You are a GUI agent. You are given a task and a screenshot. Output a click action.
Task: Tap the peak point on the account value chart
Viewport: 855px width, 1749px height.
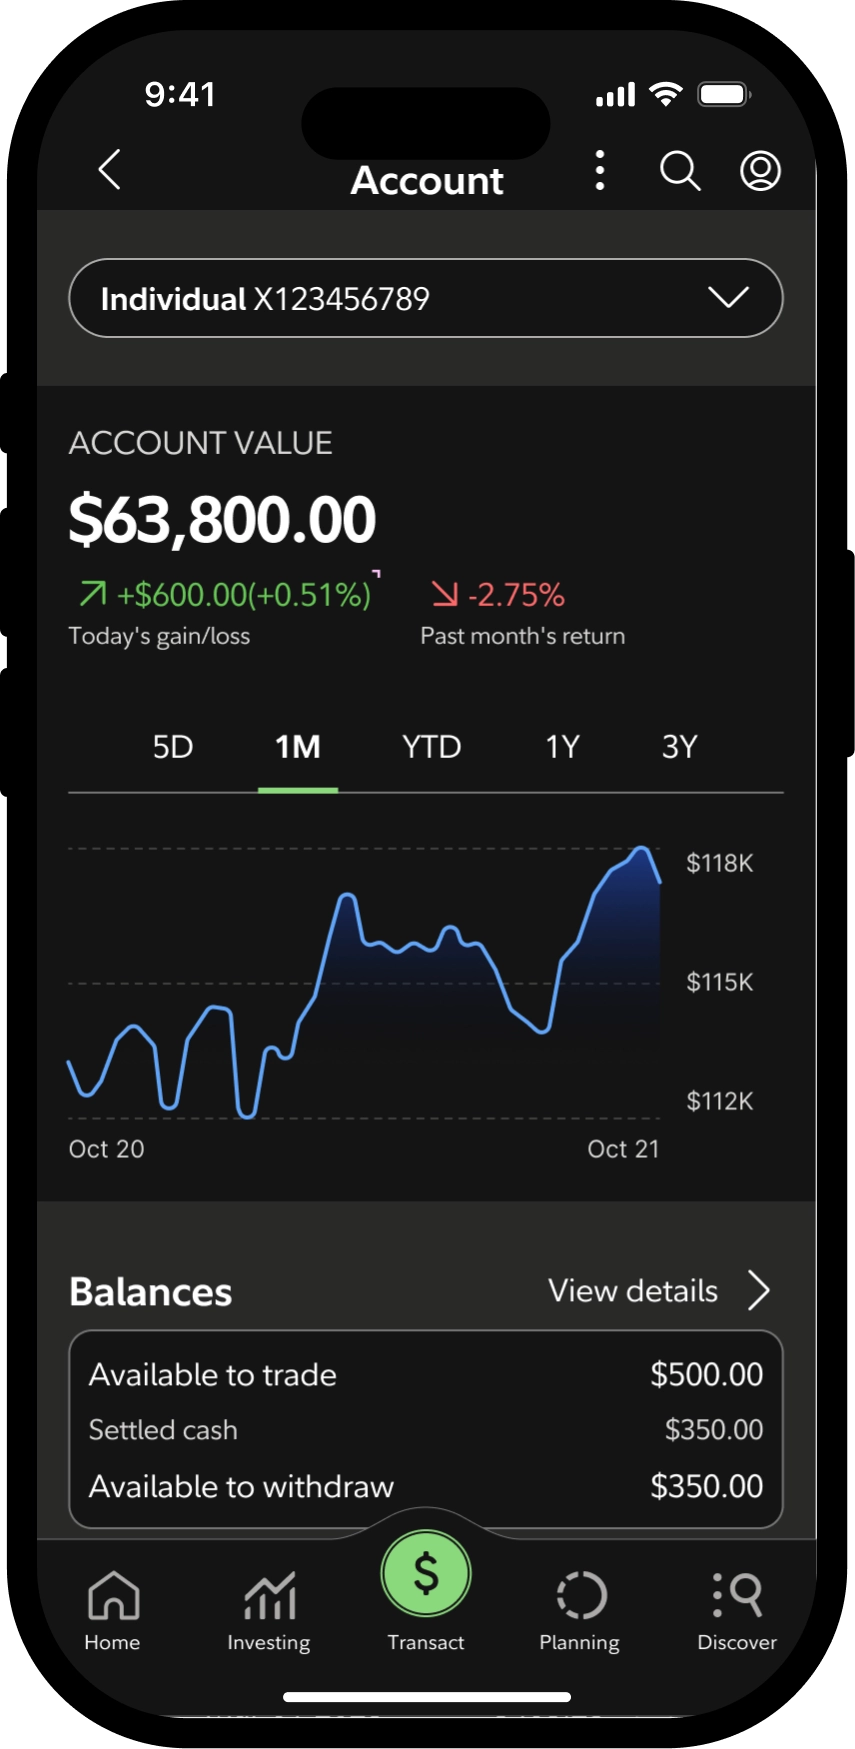tap(642, 849)
